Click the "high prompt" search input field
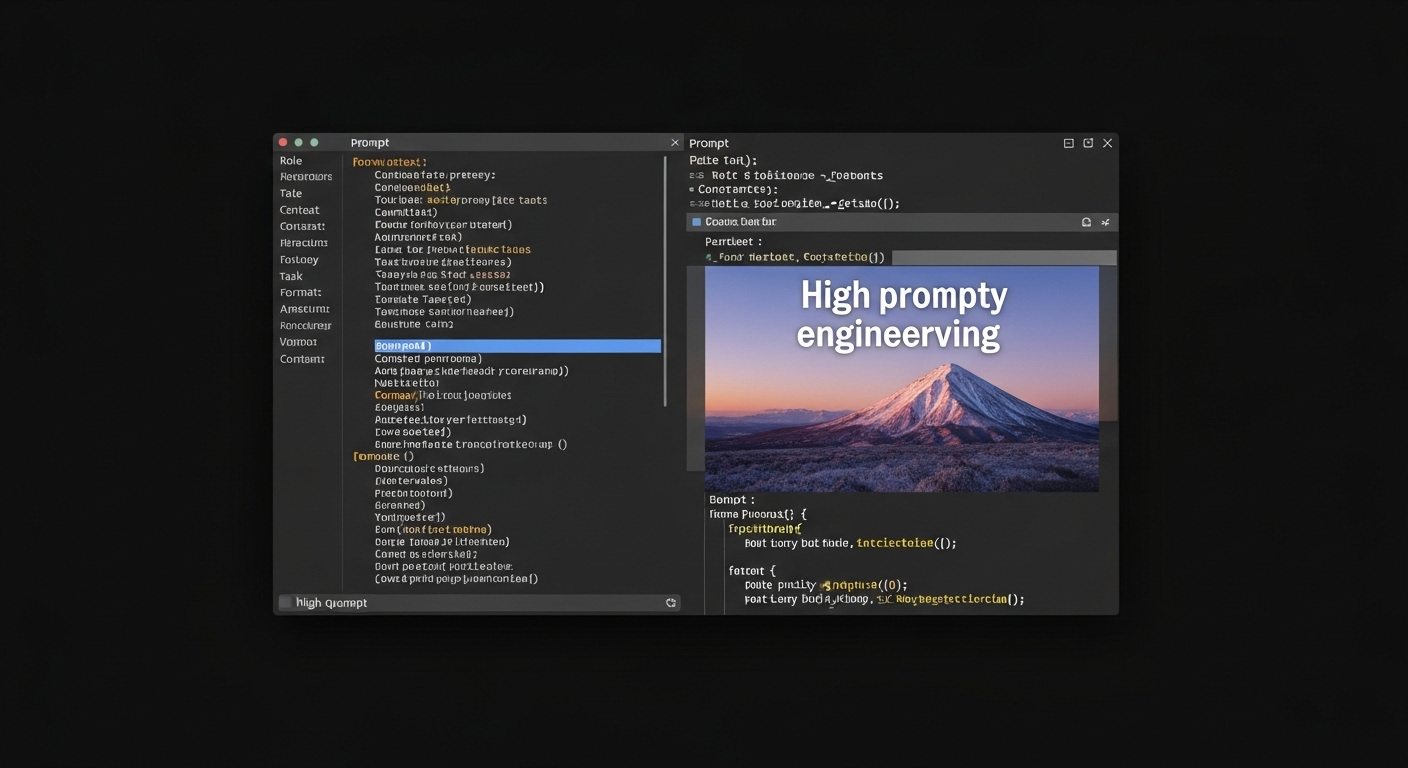Image resolution: width=1408 pixels, height=768 pixels. point(480,603)
